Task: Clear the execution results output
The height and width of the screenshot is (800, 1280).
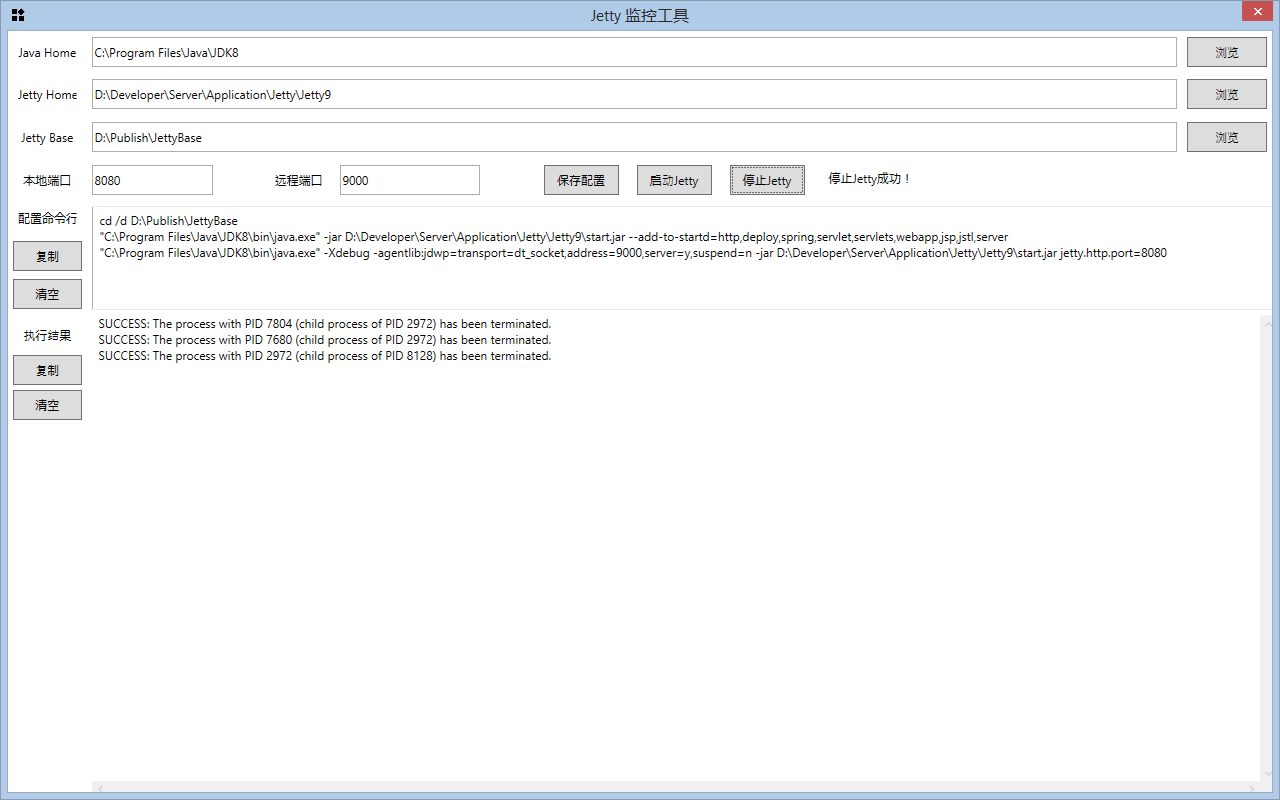Action: pyautogui.click(x=47, y=405)
